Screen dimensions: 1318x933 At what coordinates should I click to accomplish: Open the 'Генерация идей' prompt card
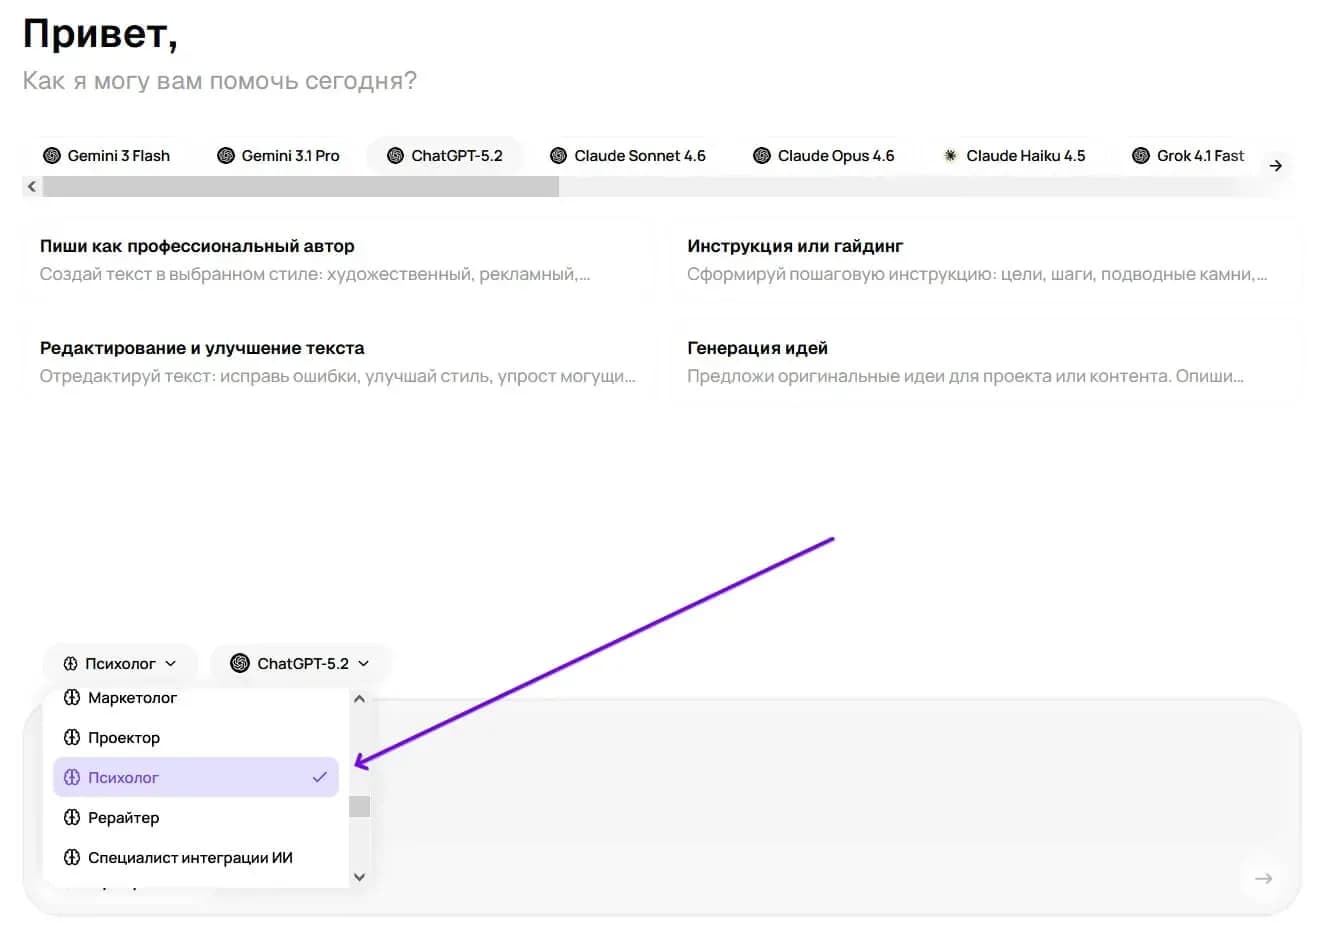(x=985, y=362)
